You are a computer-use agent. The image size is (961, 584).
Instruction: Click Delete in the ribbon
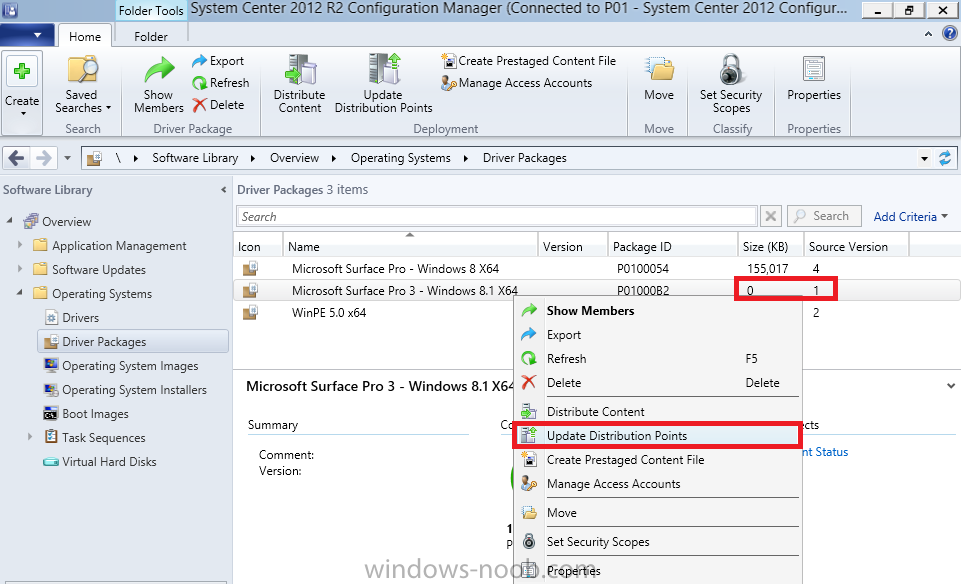pyautogui.click(x=218, y=105)
